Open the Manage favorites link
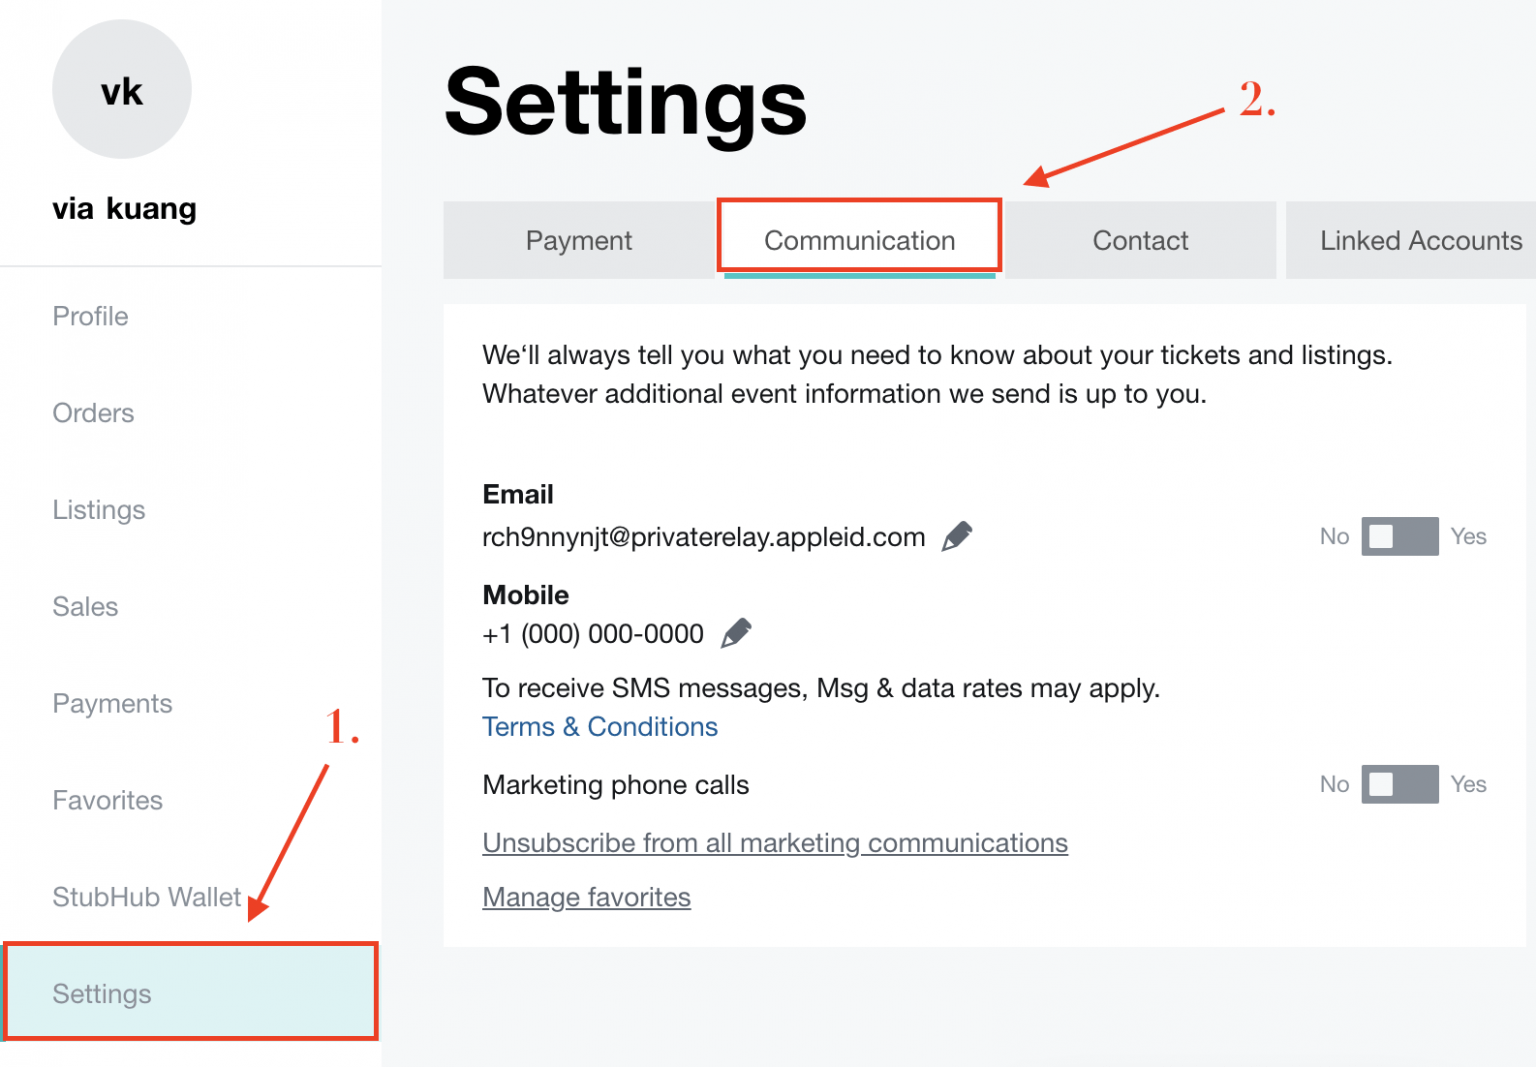Screen dimensions: 1536x1067 pyautogui.click(x=587, y=897)
